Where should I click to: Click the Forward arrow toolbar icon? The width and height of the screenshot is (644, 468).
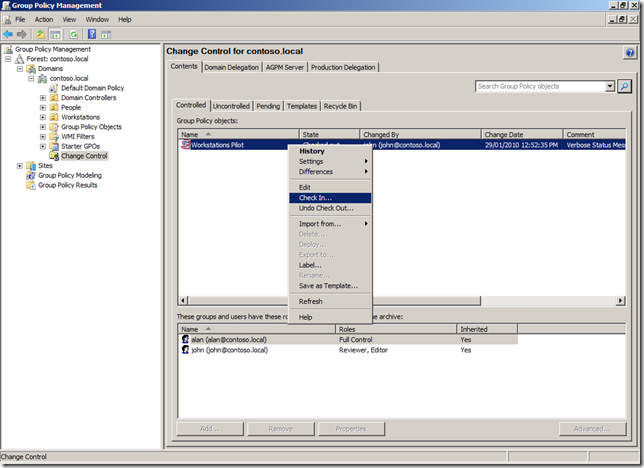tap(22, 34)
